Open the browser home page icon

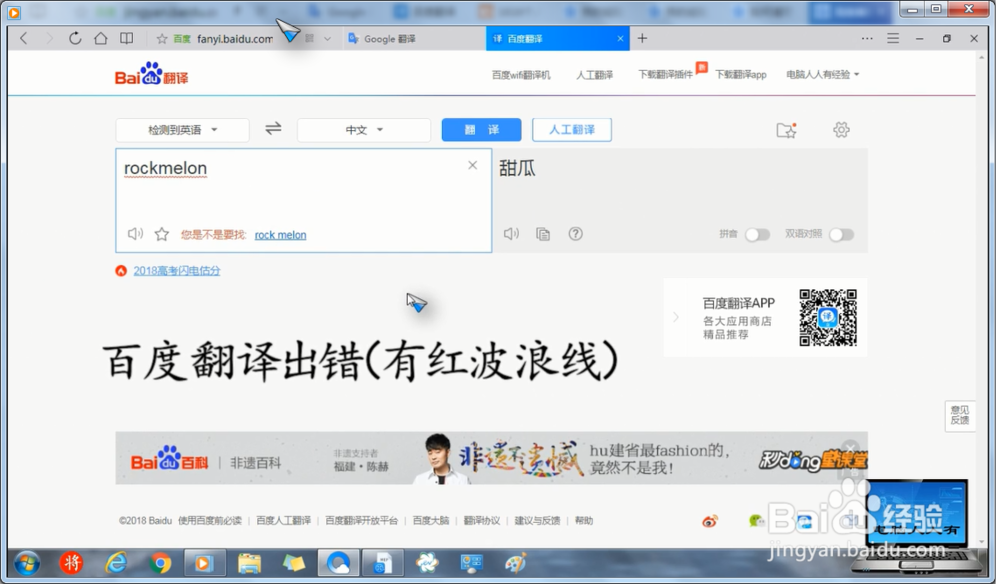[101, 38]
